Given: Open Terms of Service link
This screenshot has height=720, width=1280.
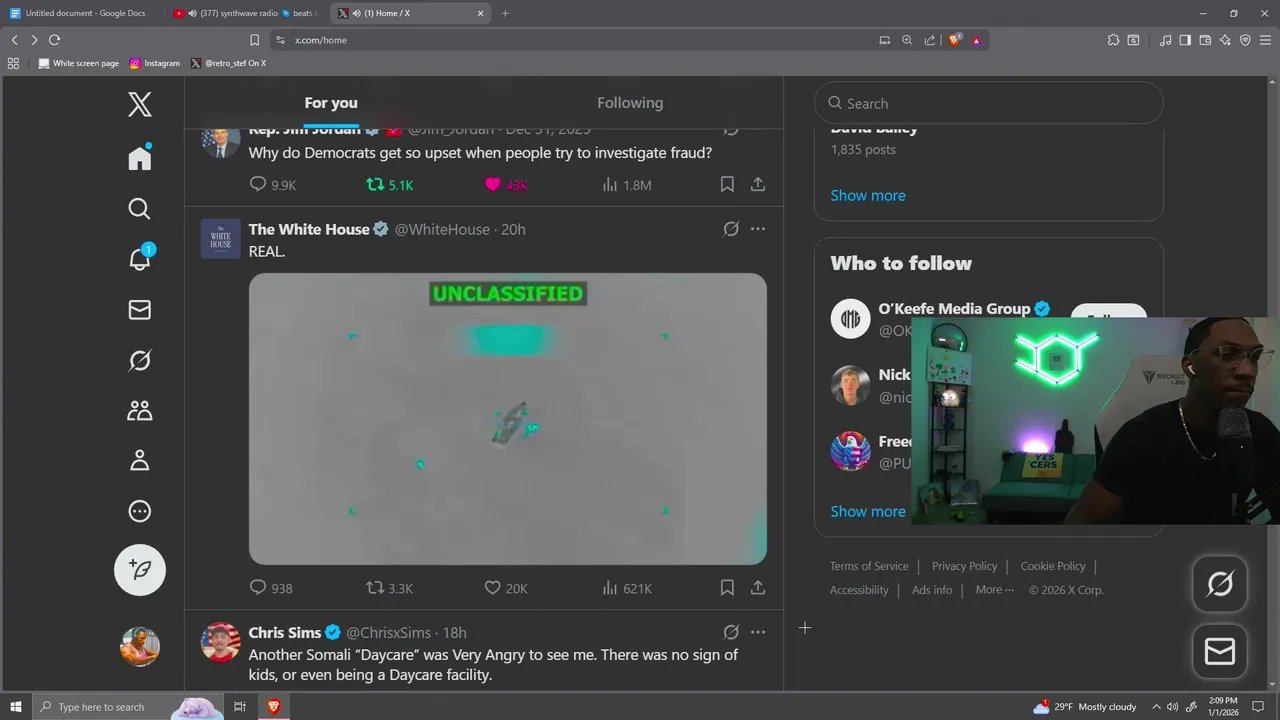Looking at the screenshot, I should 869,566.
